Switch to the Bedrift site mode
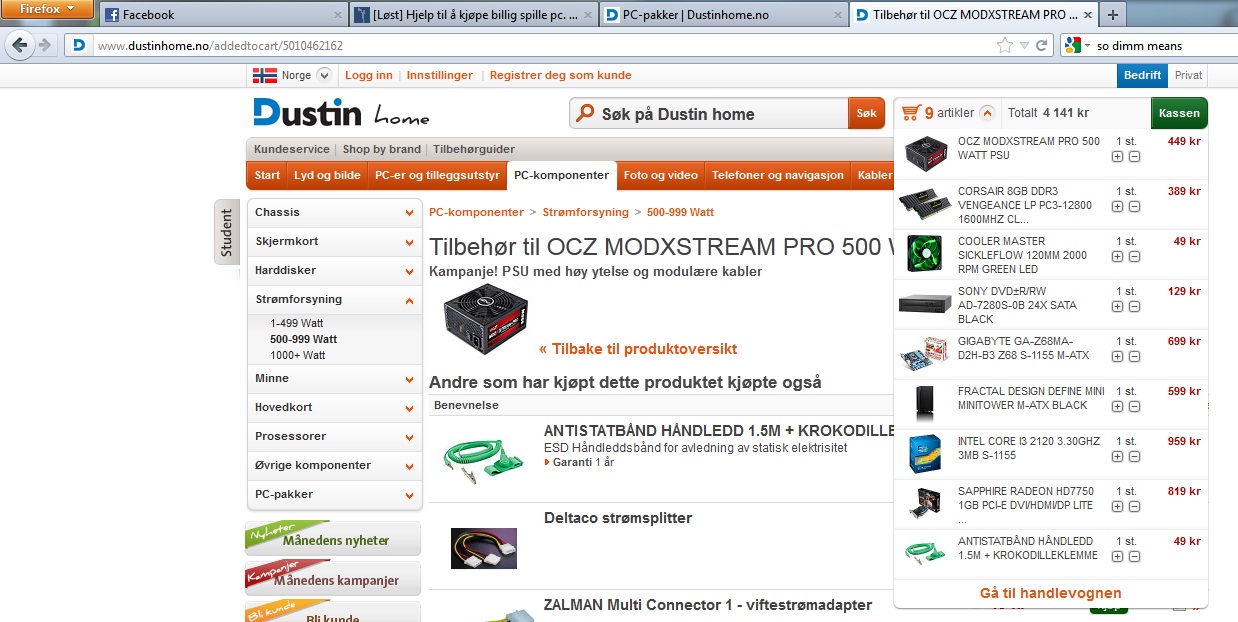The width and height of the screenshot is (1238, 622). point(1142,75)
